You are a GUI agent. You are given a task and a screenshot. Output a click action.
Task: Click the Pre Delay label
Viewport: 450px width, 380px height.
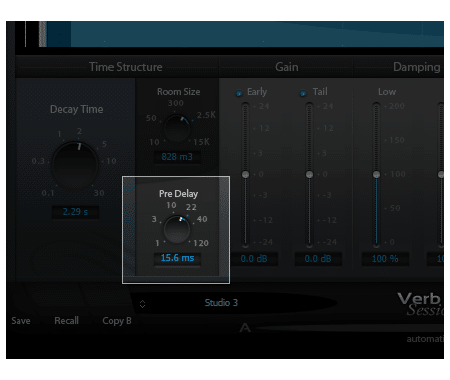click(x=178, y=194)
